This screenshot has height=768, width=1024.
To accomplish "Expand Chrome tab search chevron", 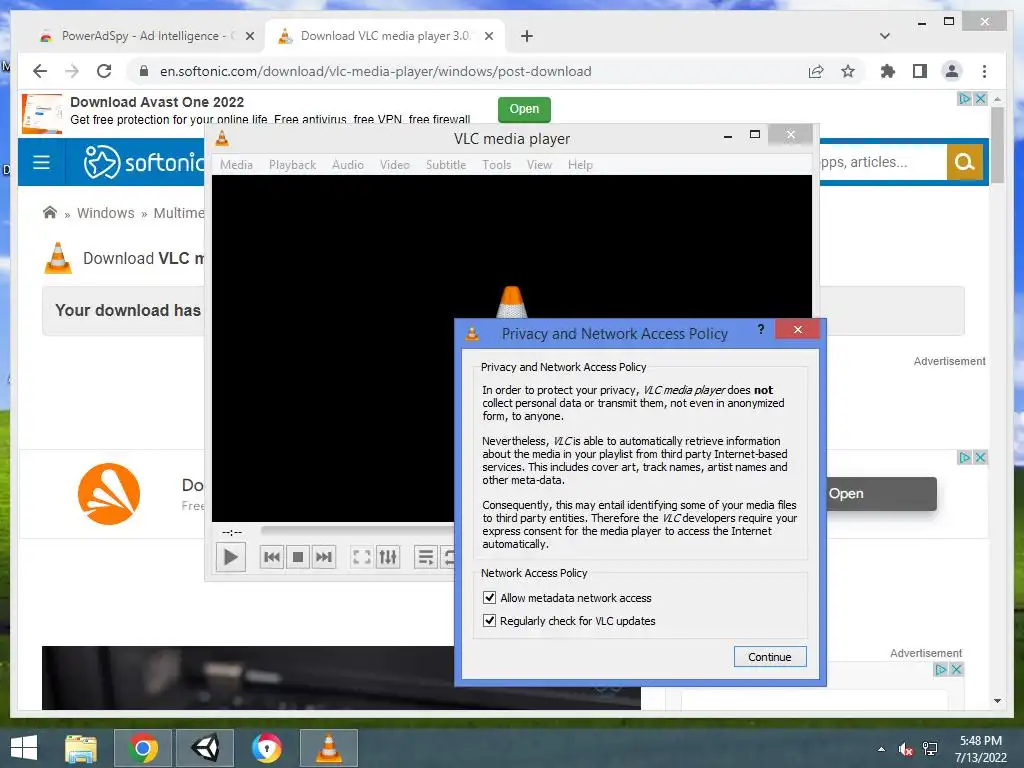I will pyautogui.click(x=885, y=36).
